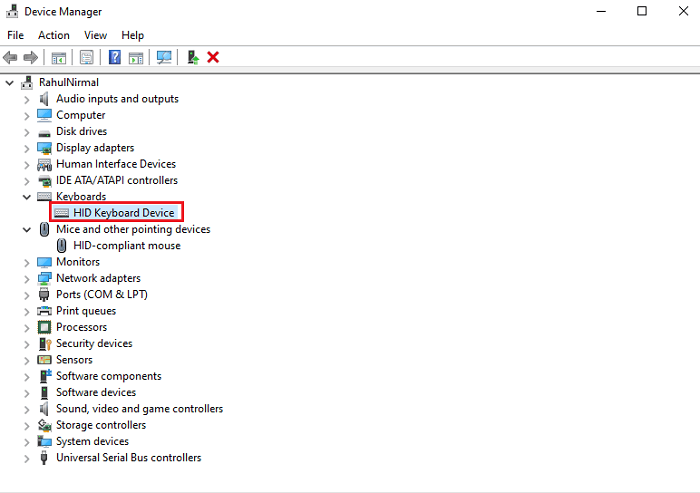Viewport: 700px width, 493px height.
Task: Open the File menu
Action: [x=16, y=35]
